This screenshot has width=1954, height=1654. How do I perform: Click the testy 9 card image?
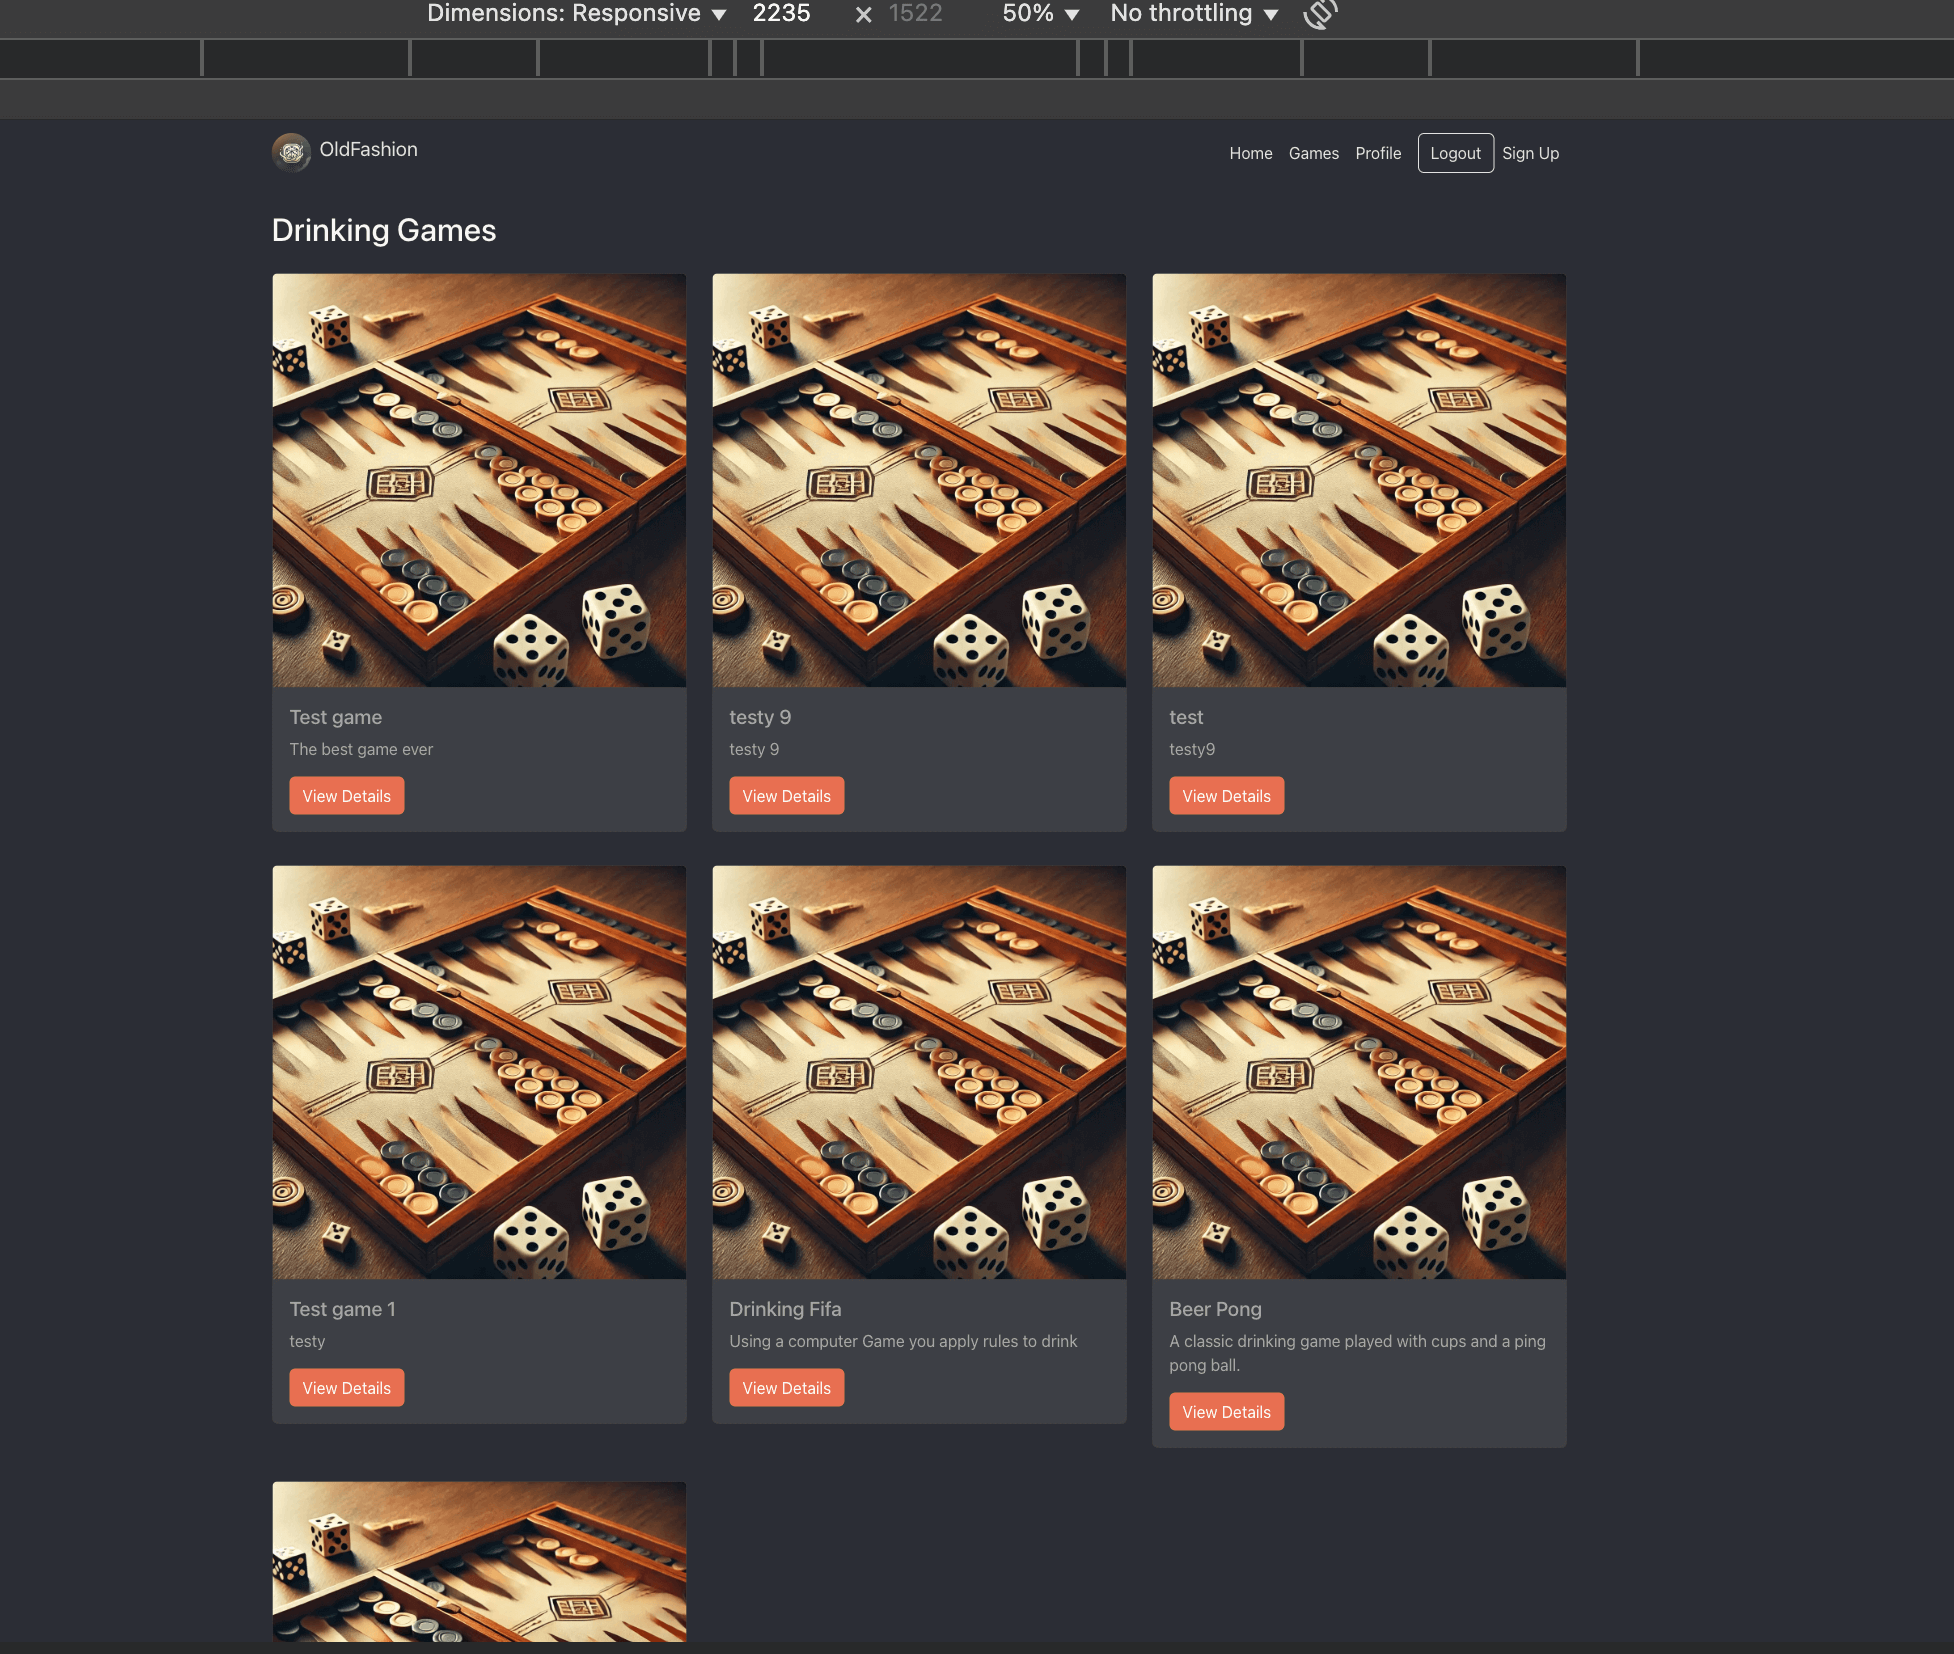pos(919,480)
